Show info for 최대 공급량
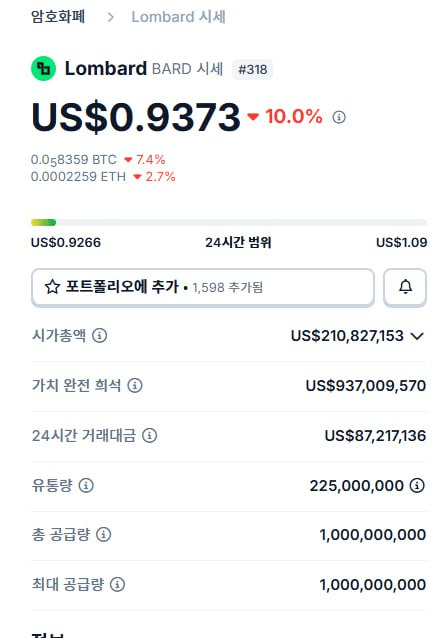This screenshot has height=638, width=444. tap(118, 584)
